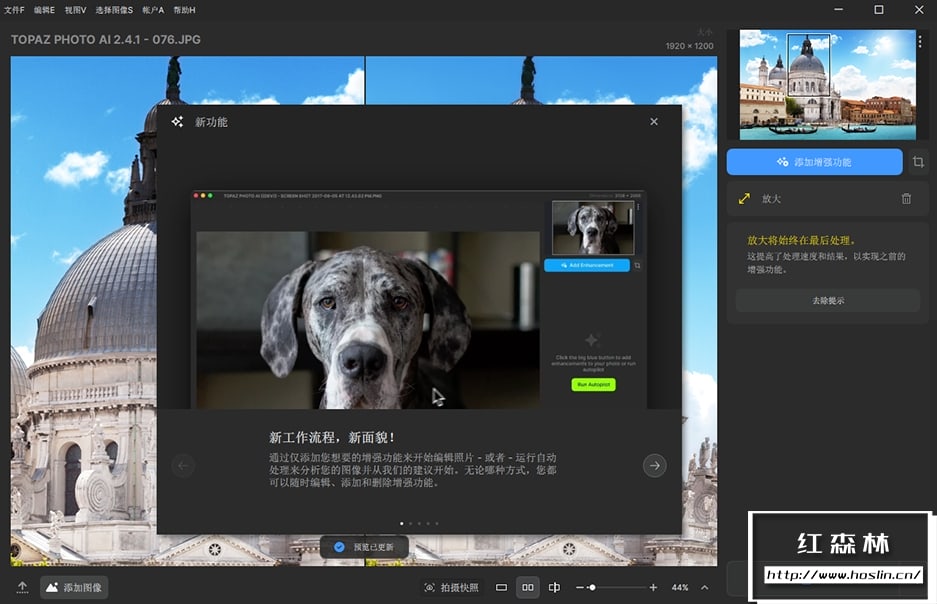This screenshot has width=937, height=604.
Task: Open the 帐户A menu
Action: coord(153,10)
